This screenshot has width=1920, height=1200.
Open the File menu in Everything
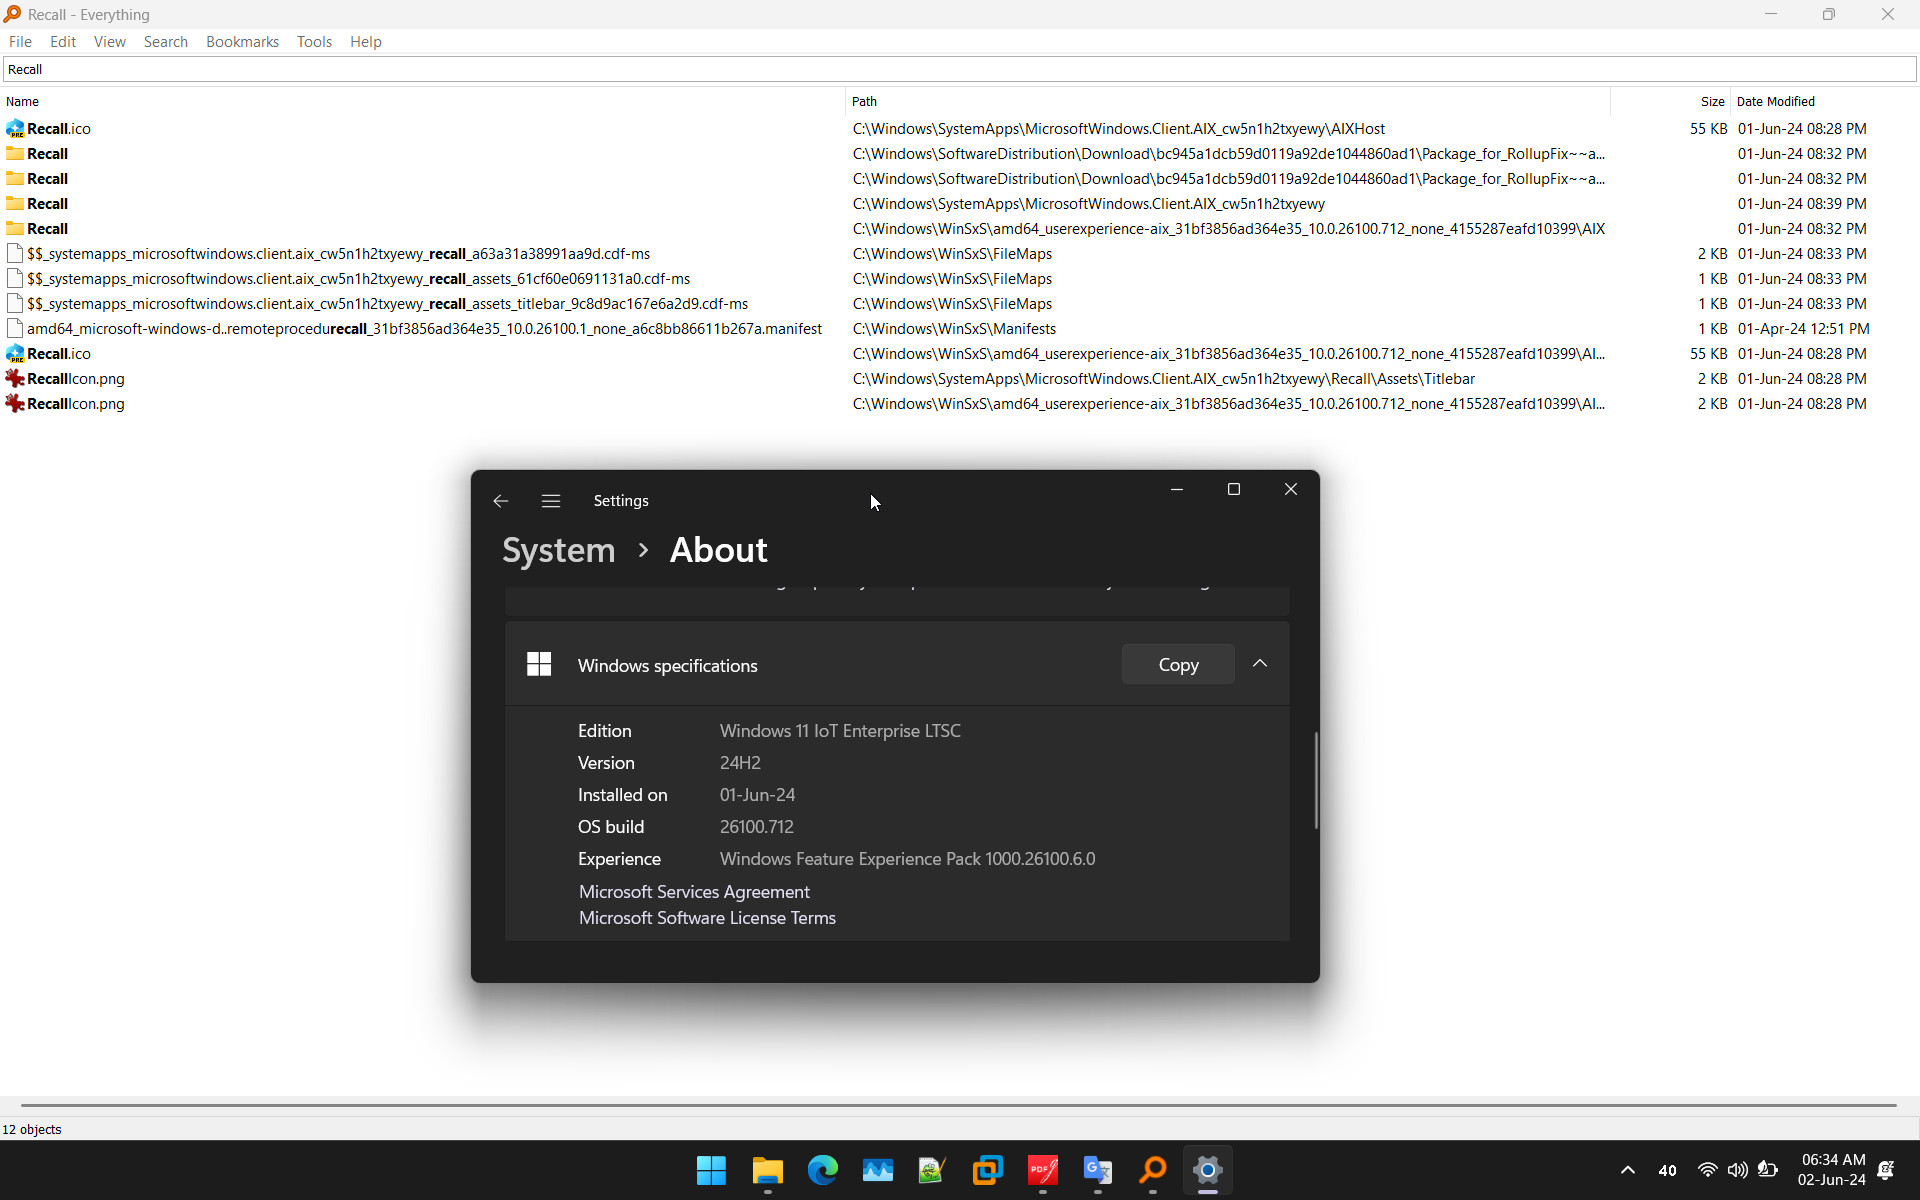click(x=20, y=42)
